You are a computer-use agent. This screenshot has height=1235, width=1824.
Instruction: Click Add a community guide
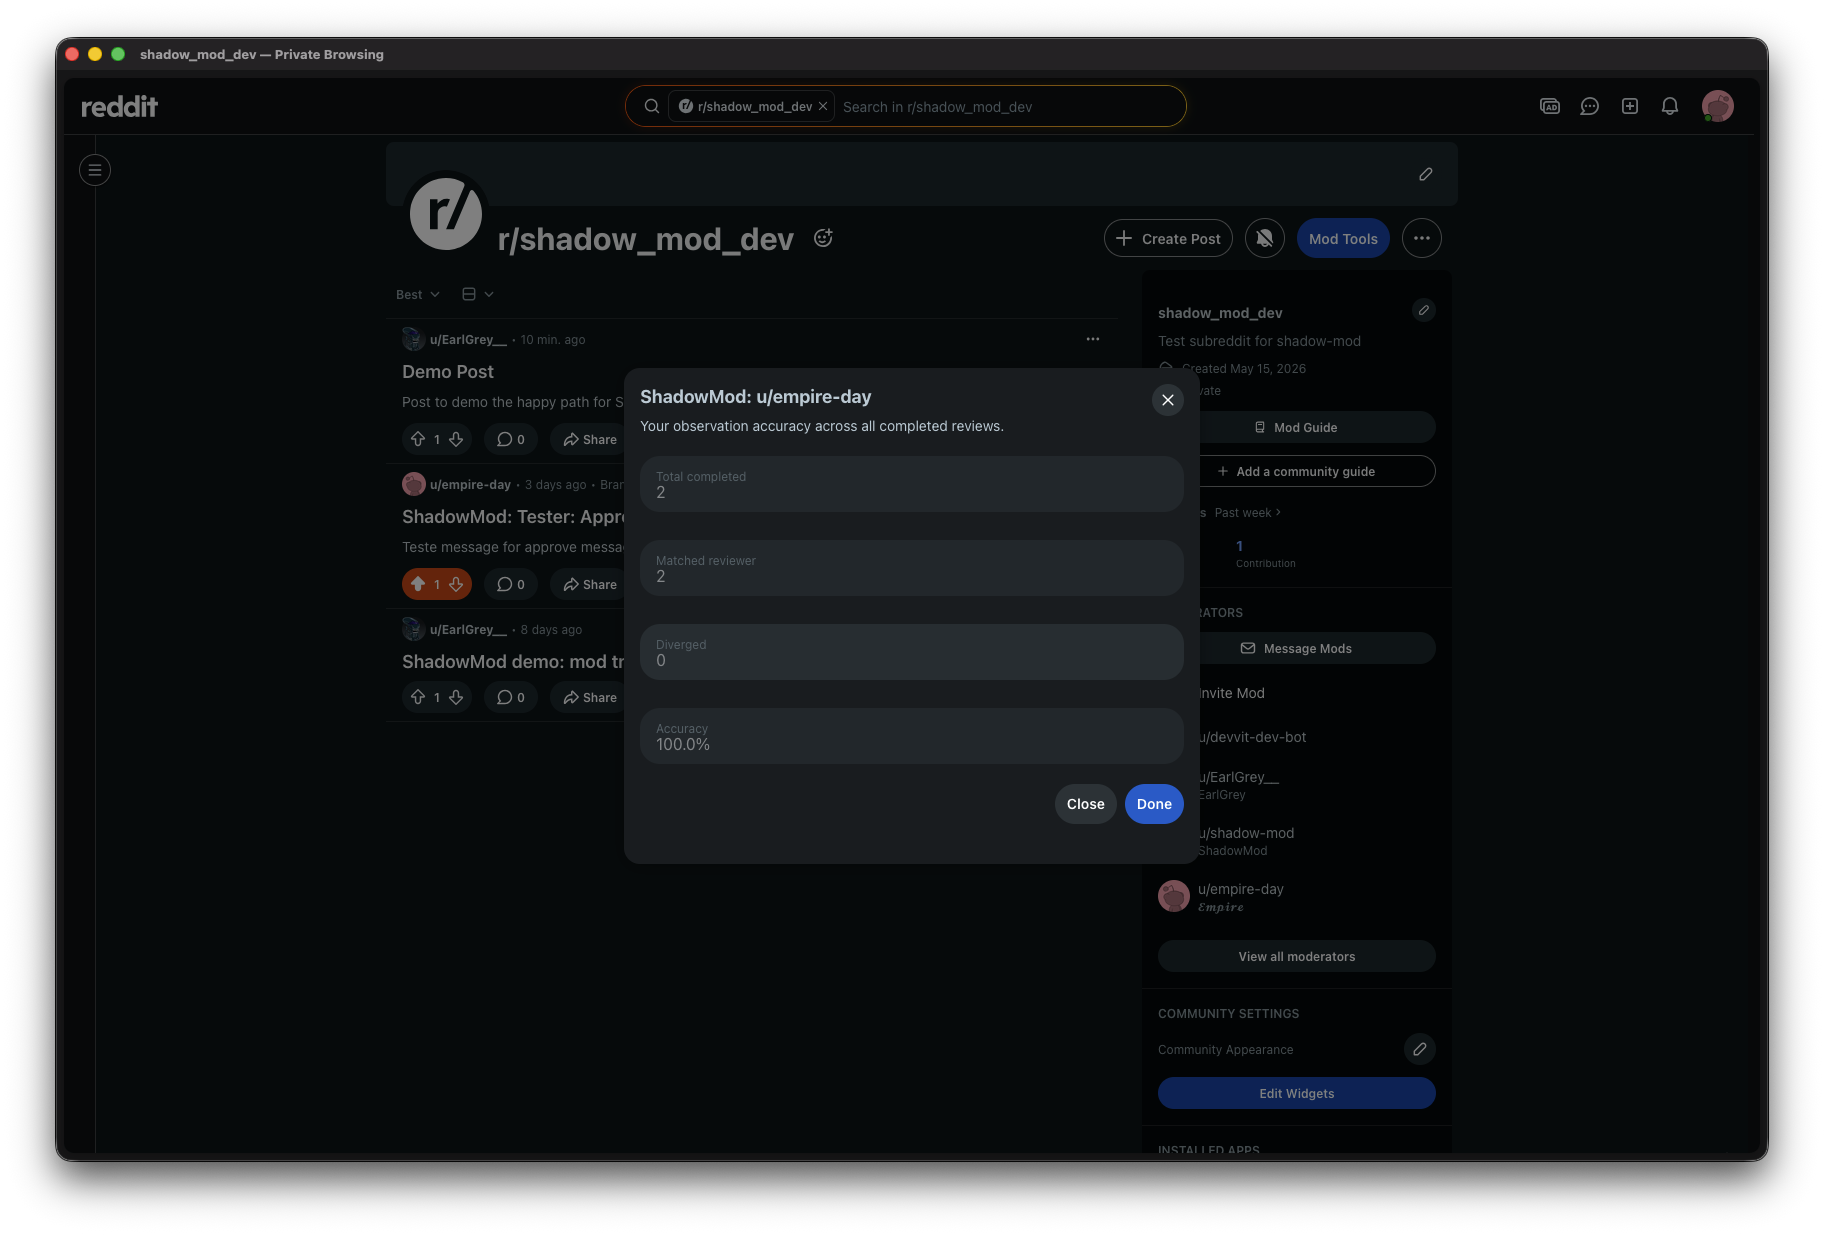(1317, 472)
